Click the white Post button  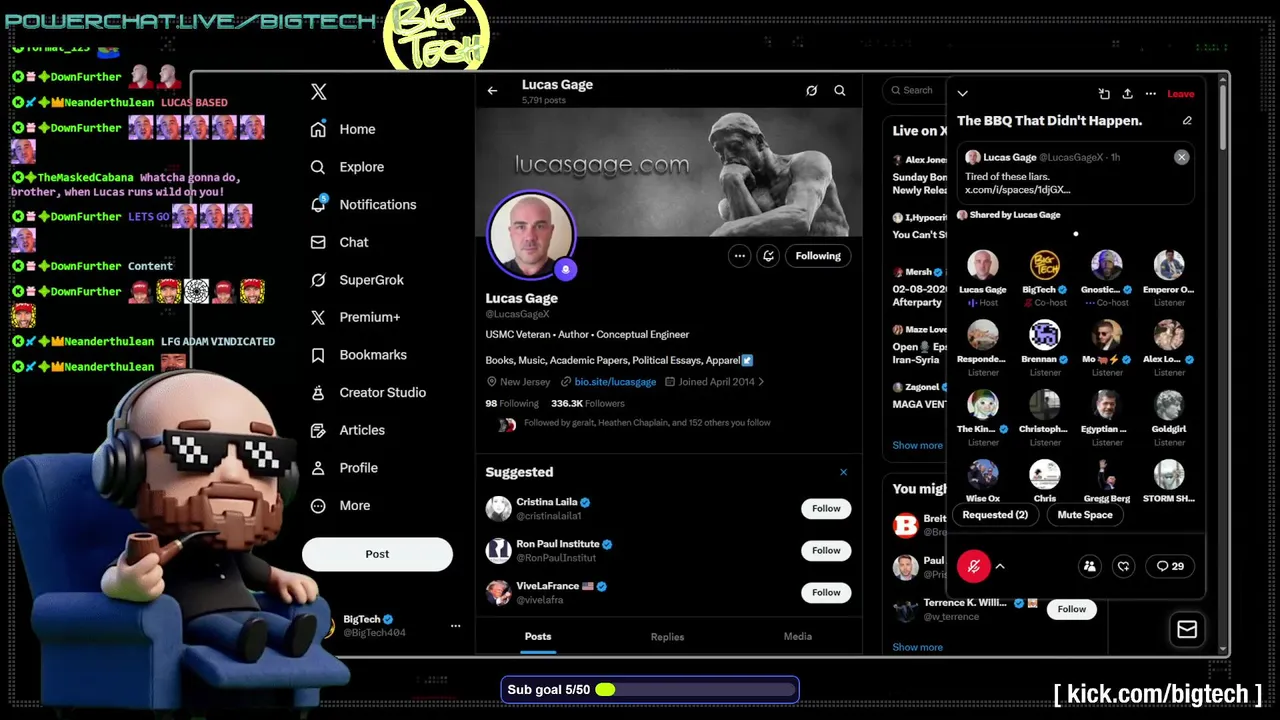tap(377, 554)
